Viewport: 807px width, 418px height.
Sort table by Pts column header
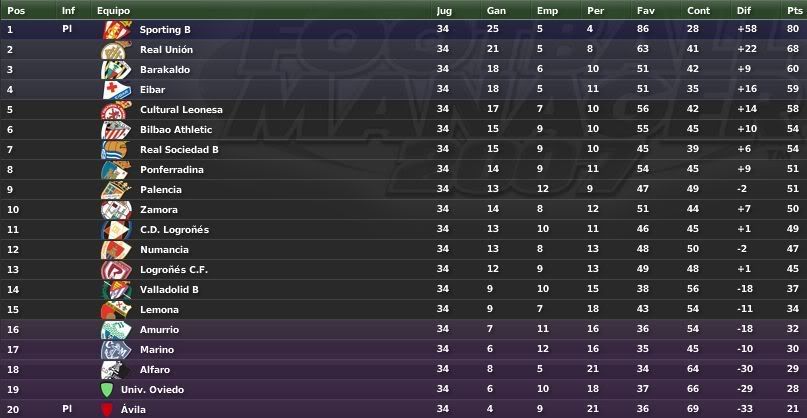(x=795, y=10)
